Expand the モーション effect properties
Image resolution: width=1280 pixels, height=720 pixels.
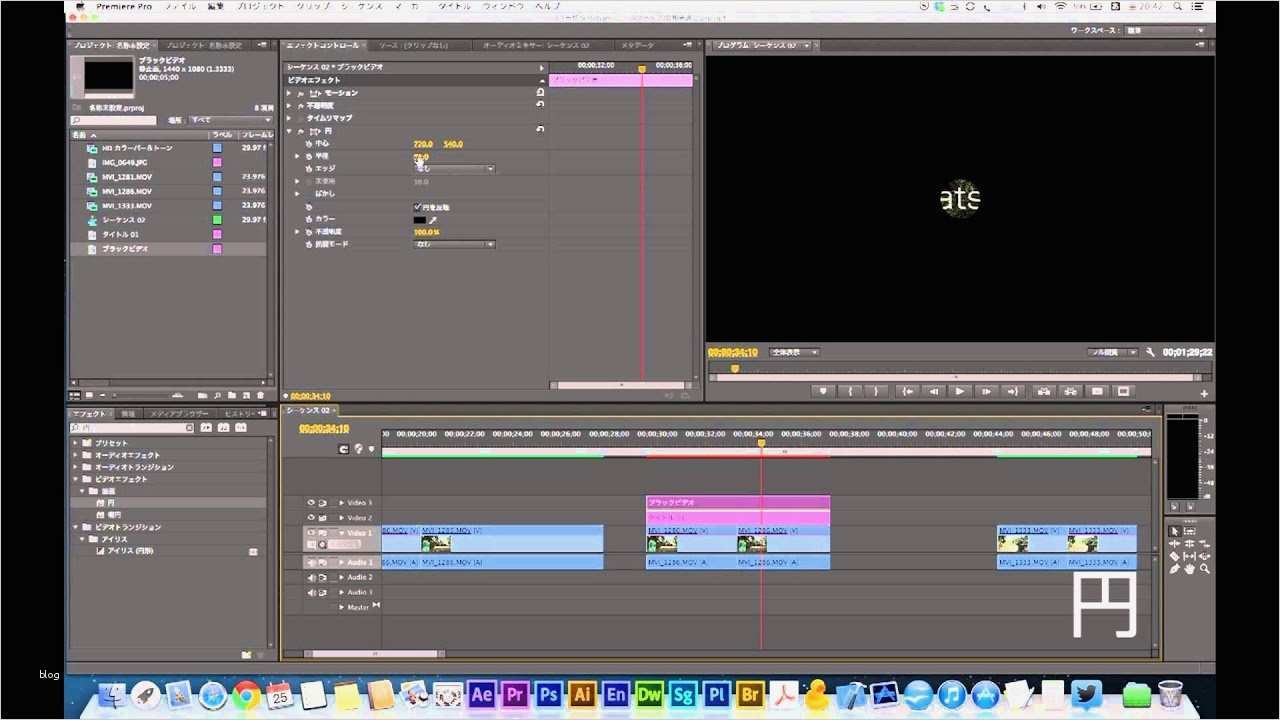click(290, 93)
